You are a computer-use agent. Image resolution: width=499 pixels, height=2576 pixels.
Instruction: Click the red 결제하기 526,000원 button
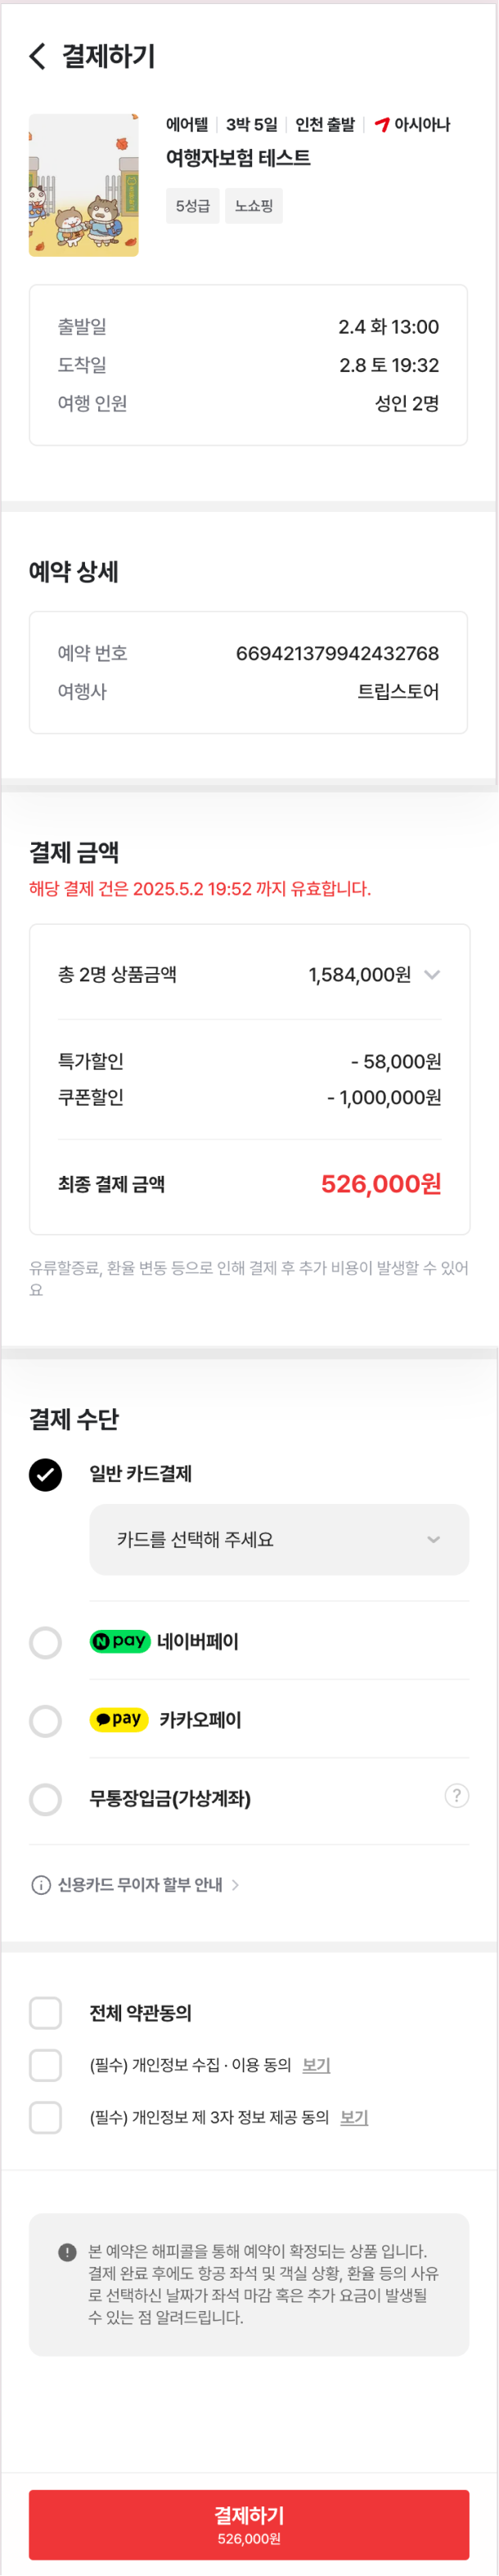[249, 2525]
